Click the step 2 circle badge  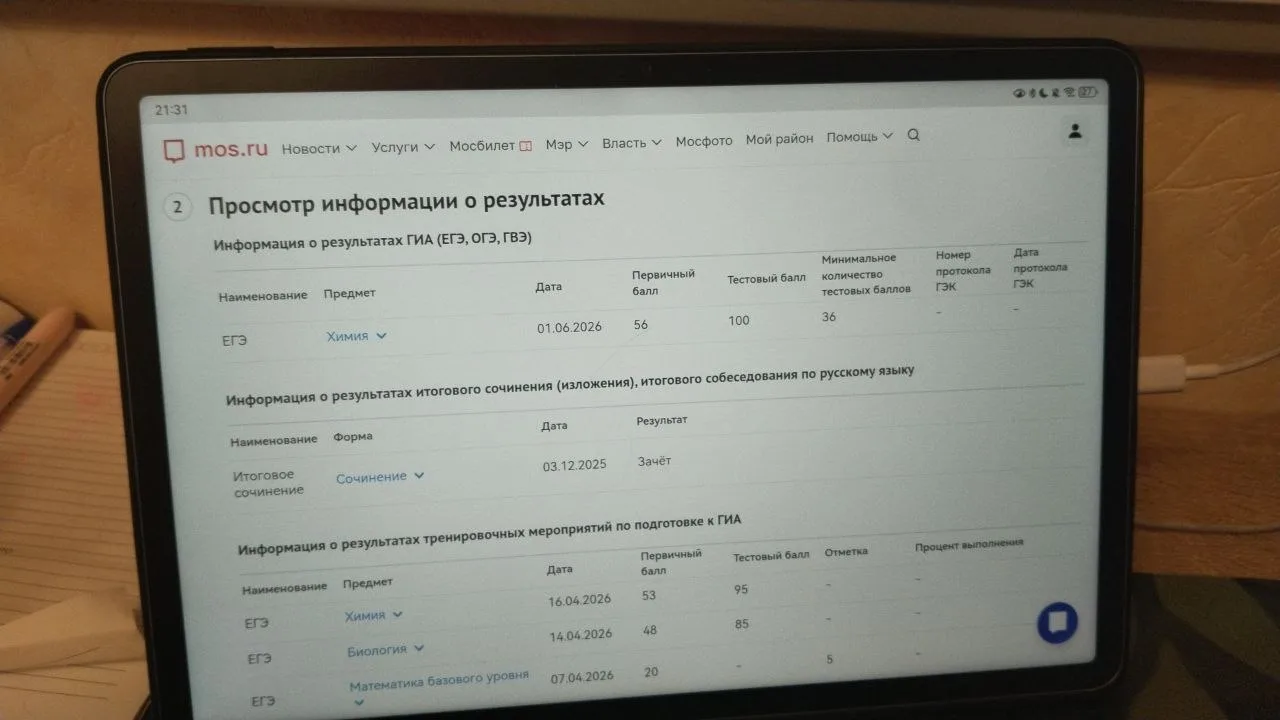tap(177, 207)
